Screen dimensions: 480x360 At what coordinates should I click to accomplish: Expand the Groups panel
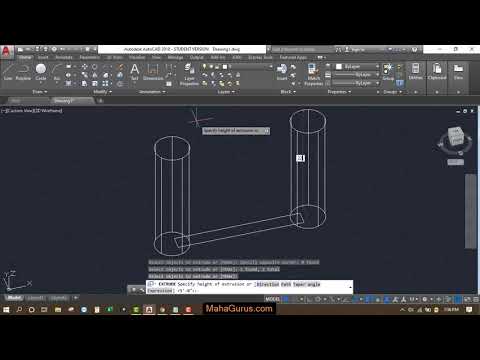coord(392,92)
